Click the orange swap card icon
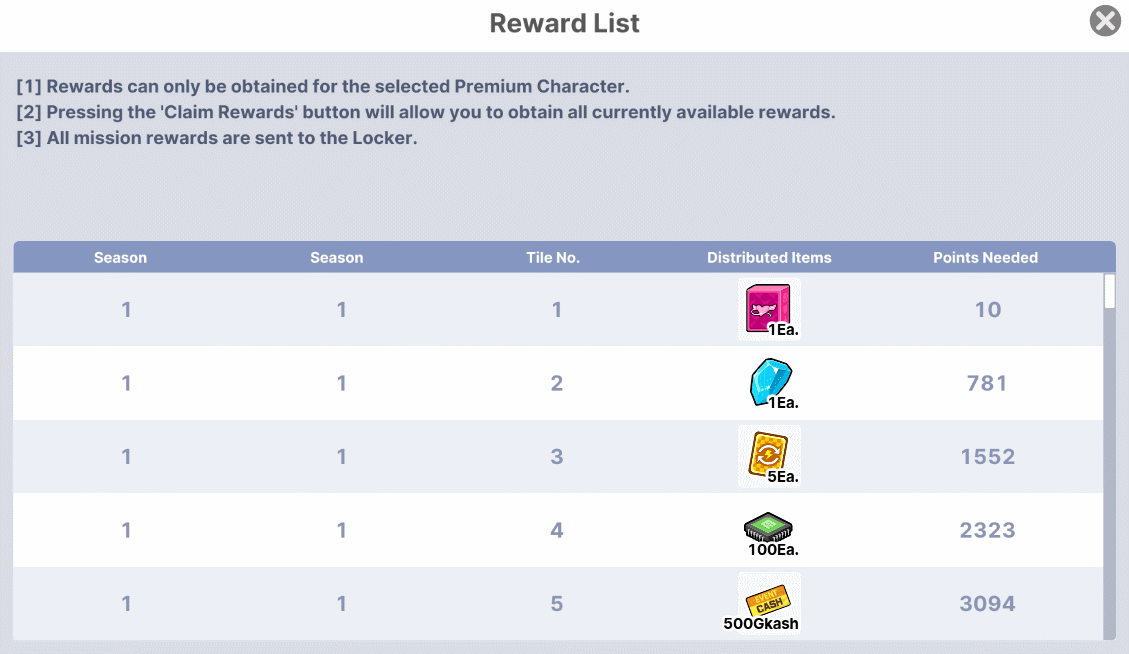The height and width of the screenshot is (654, 1129). (768, 455)
